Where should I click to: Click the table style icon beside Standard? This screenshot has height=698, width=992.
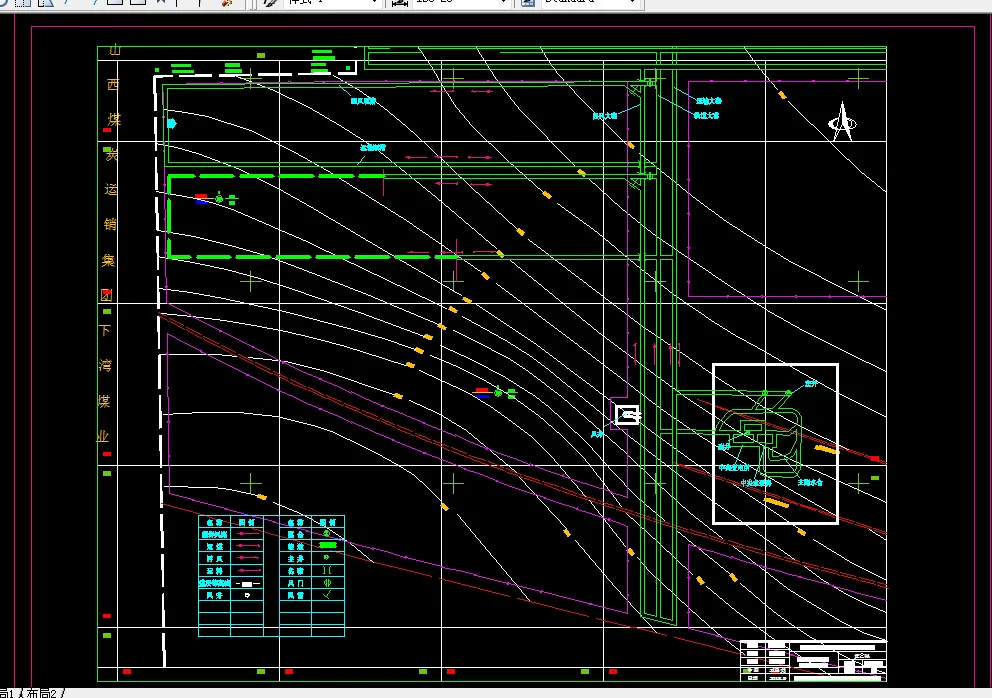tap(527, 3)
